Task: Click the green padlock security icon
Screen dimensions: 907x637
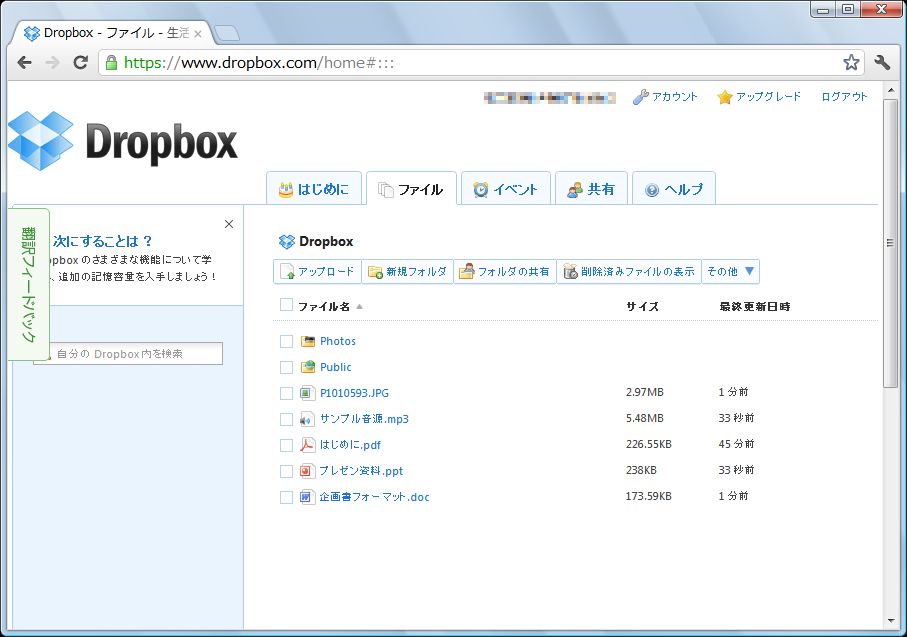Action: pos(112,62)
